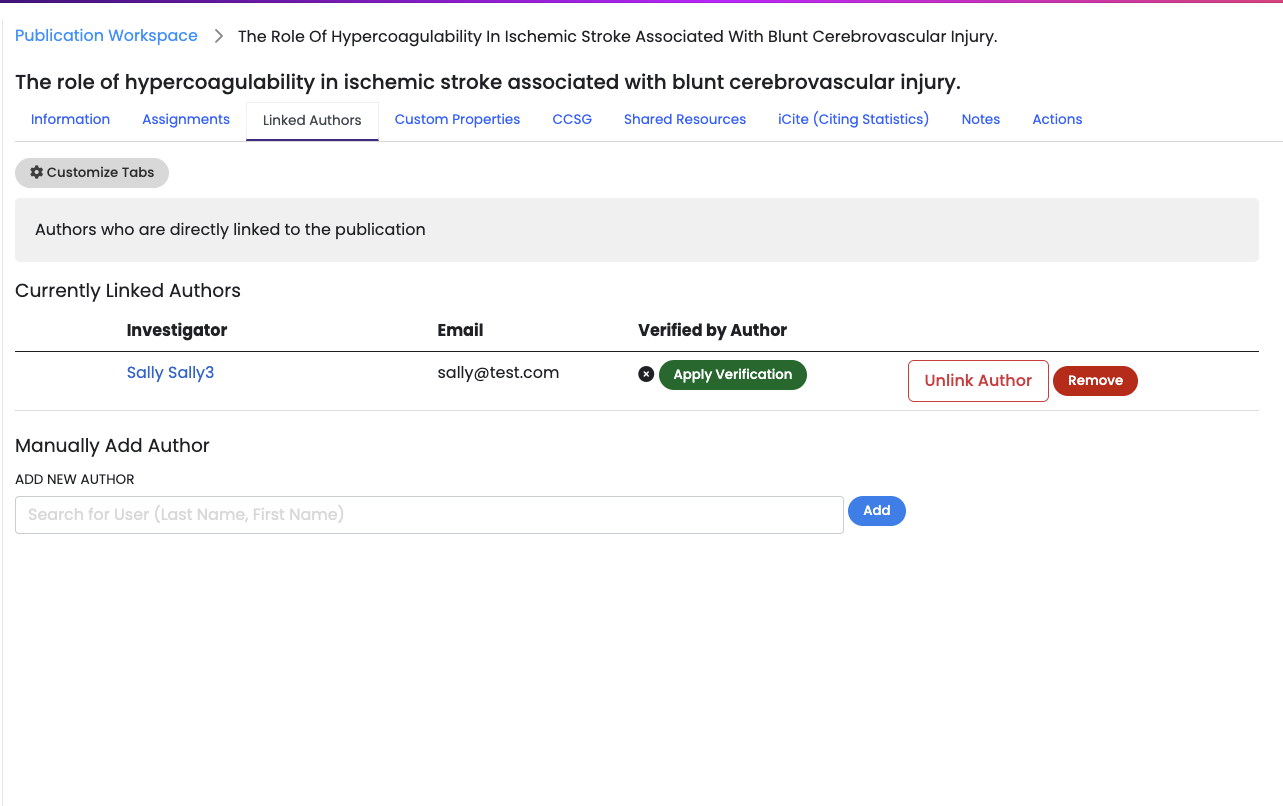Open the Custom Properties tab
Viewport: 1283px width, 806px height.
point(457,119)
